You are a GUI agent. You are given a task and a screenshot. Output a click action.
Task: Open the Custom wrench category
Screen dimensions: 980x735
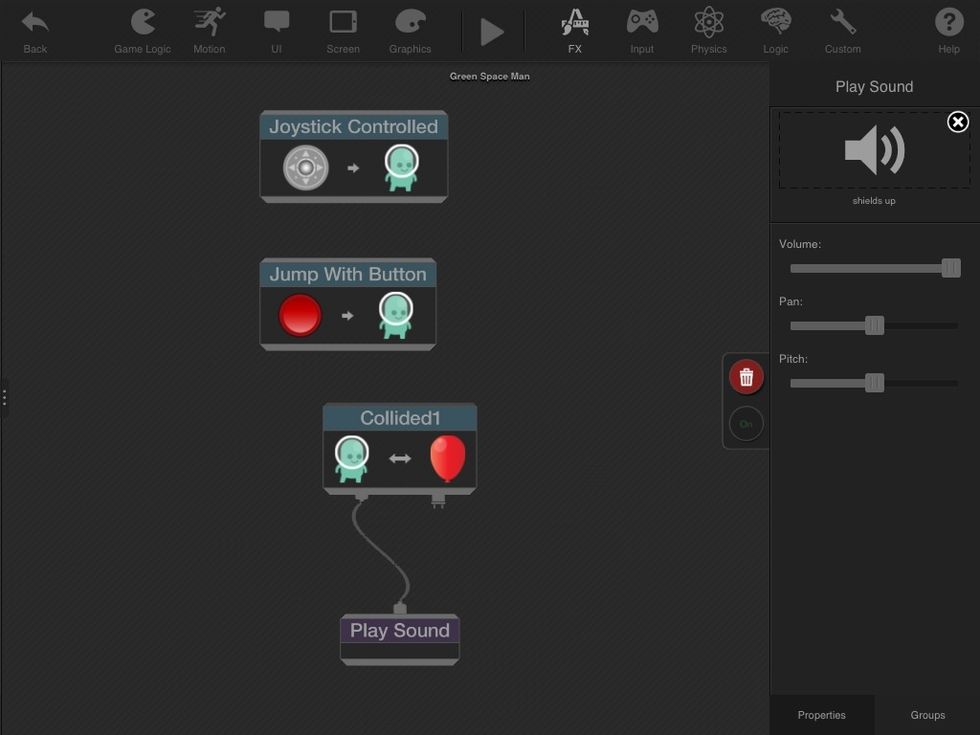click(842, 30)
